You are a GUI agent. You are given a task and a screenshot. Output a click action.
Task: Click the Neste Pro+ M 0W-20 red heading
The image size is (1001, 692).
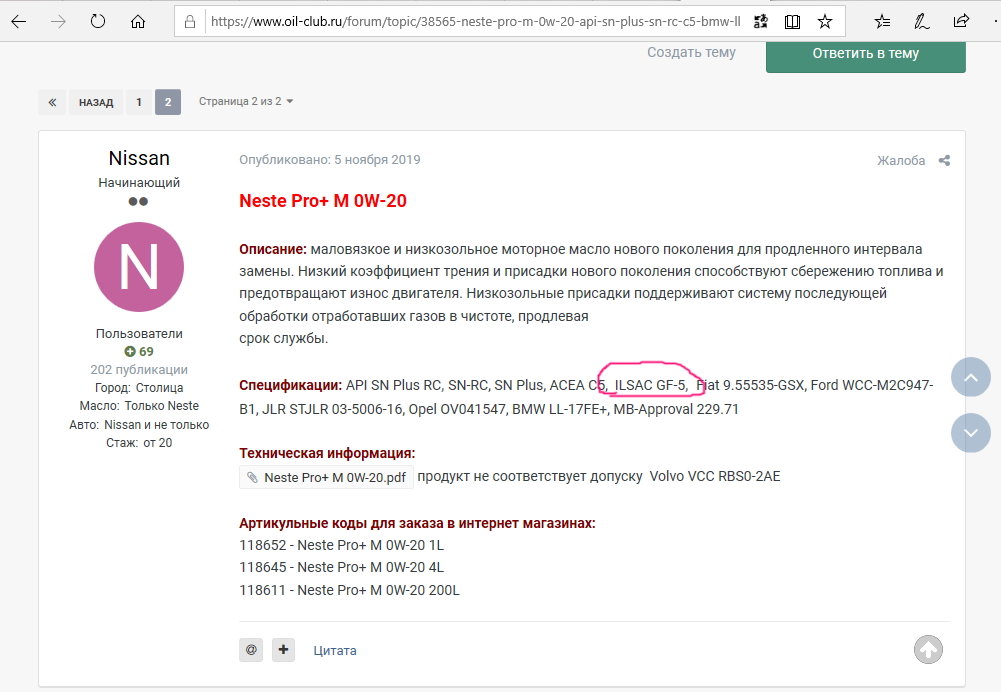click(x=322, y=200)
